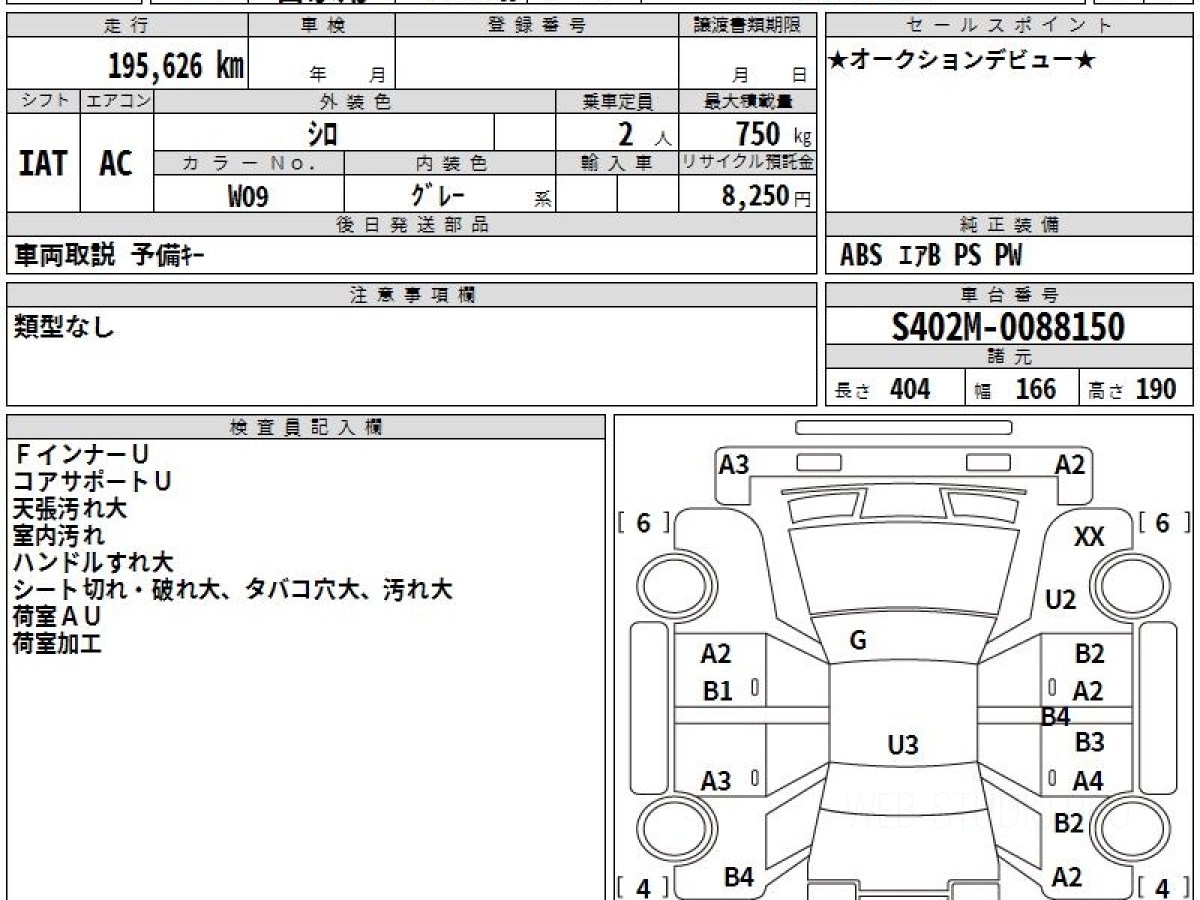Viewport: 1200px width, 900px height.
Task: Click the seating capacity value 2 人
Action: [x=643, y=133]
